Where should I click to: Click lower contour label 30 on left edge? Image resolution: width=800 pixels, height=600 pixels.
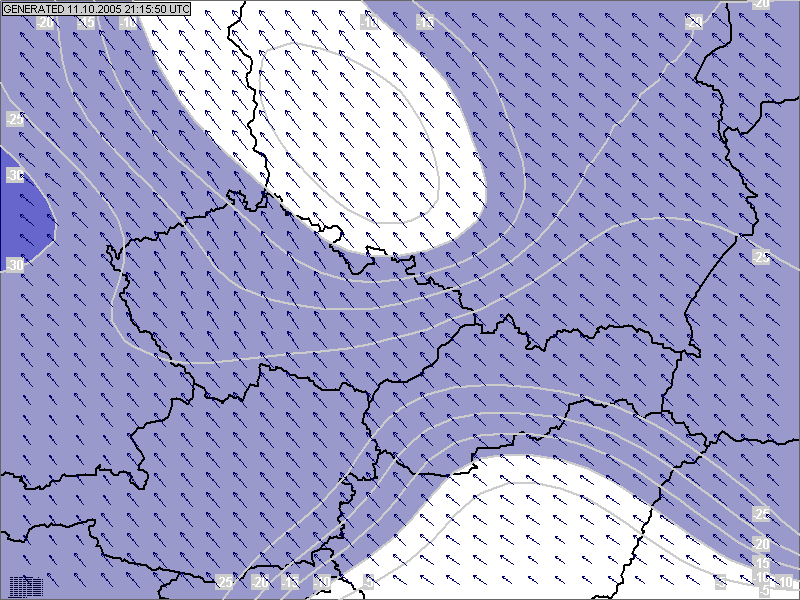(x=15, y=265)
